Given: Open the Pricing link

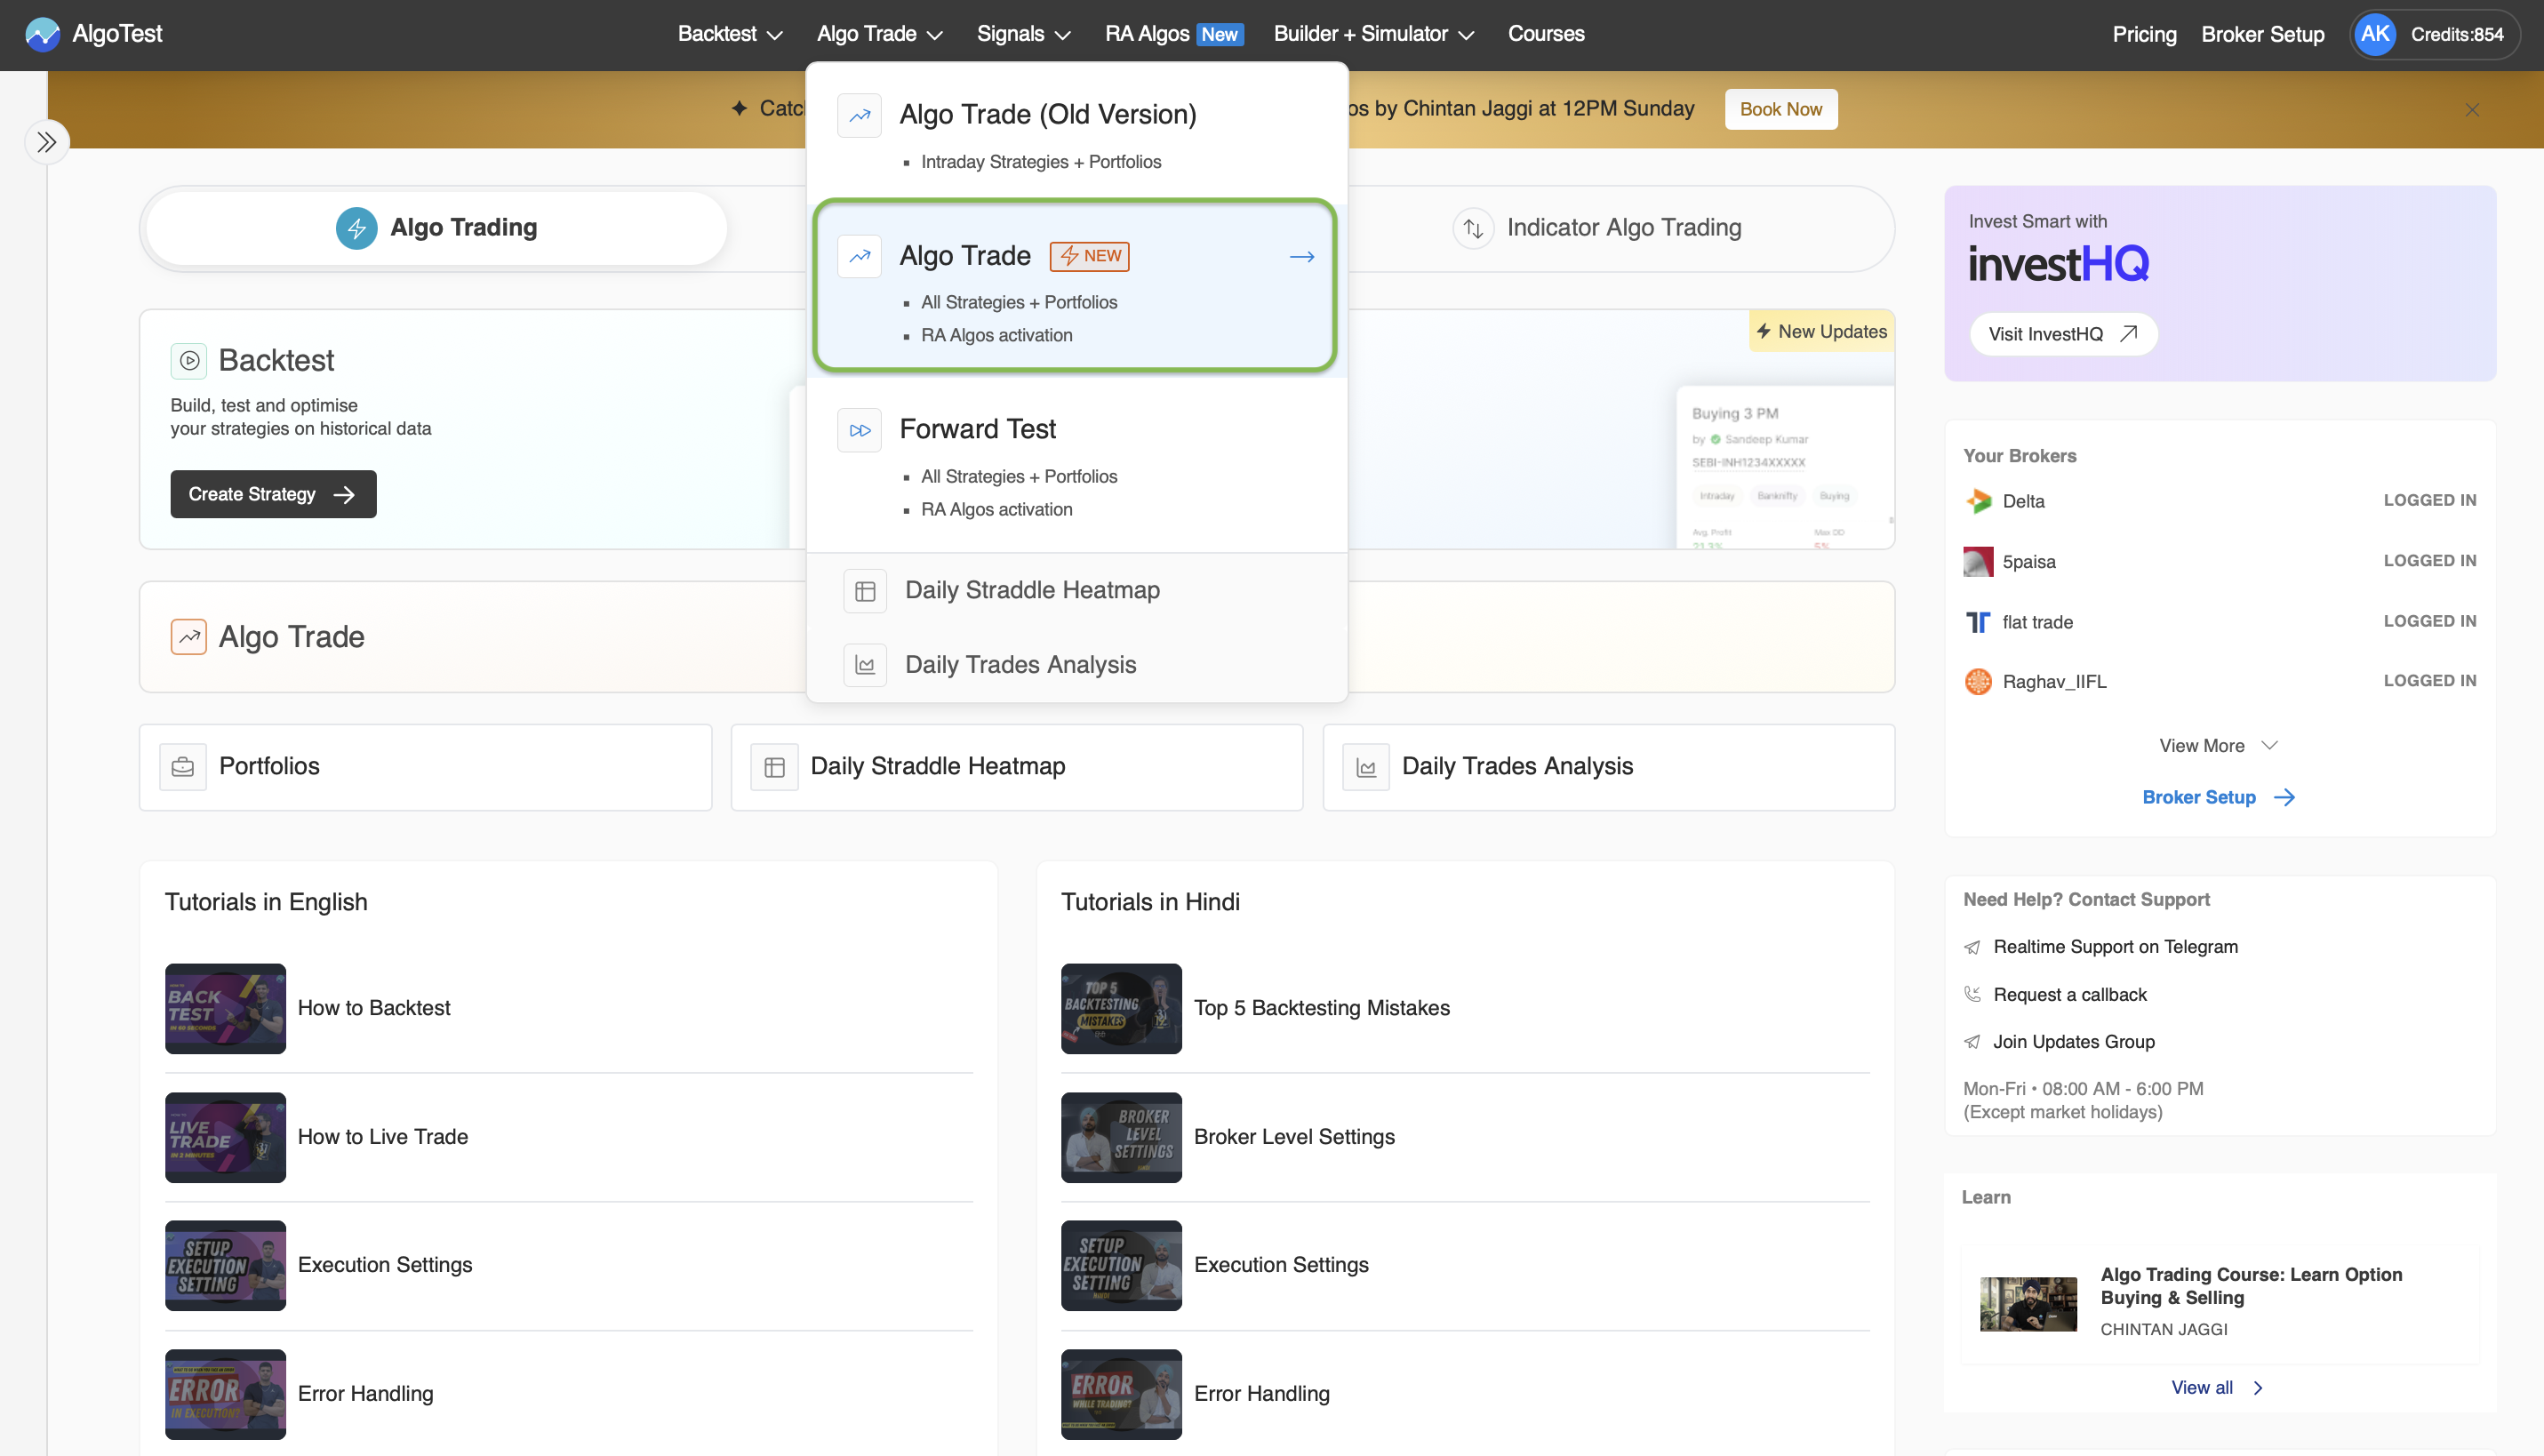Looking at the screenshot, I should [2144, 34].
